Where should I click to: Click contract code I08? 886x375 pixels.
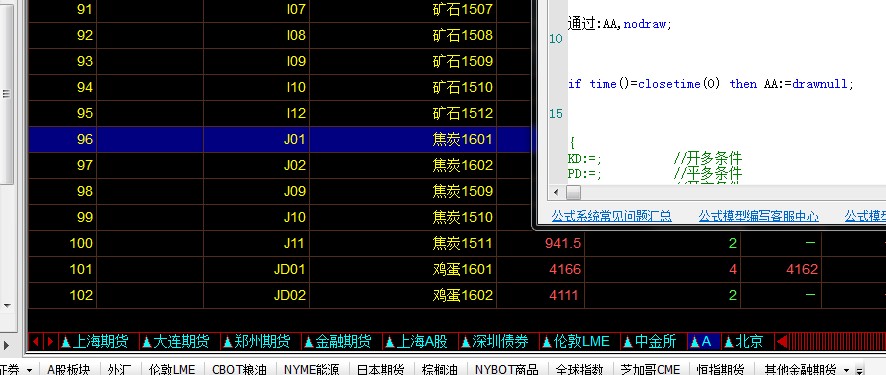(x=296, y=35)
